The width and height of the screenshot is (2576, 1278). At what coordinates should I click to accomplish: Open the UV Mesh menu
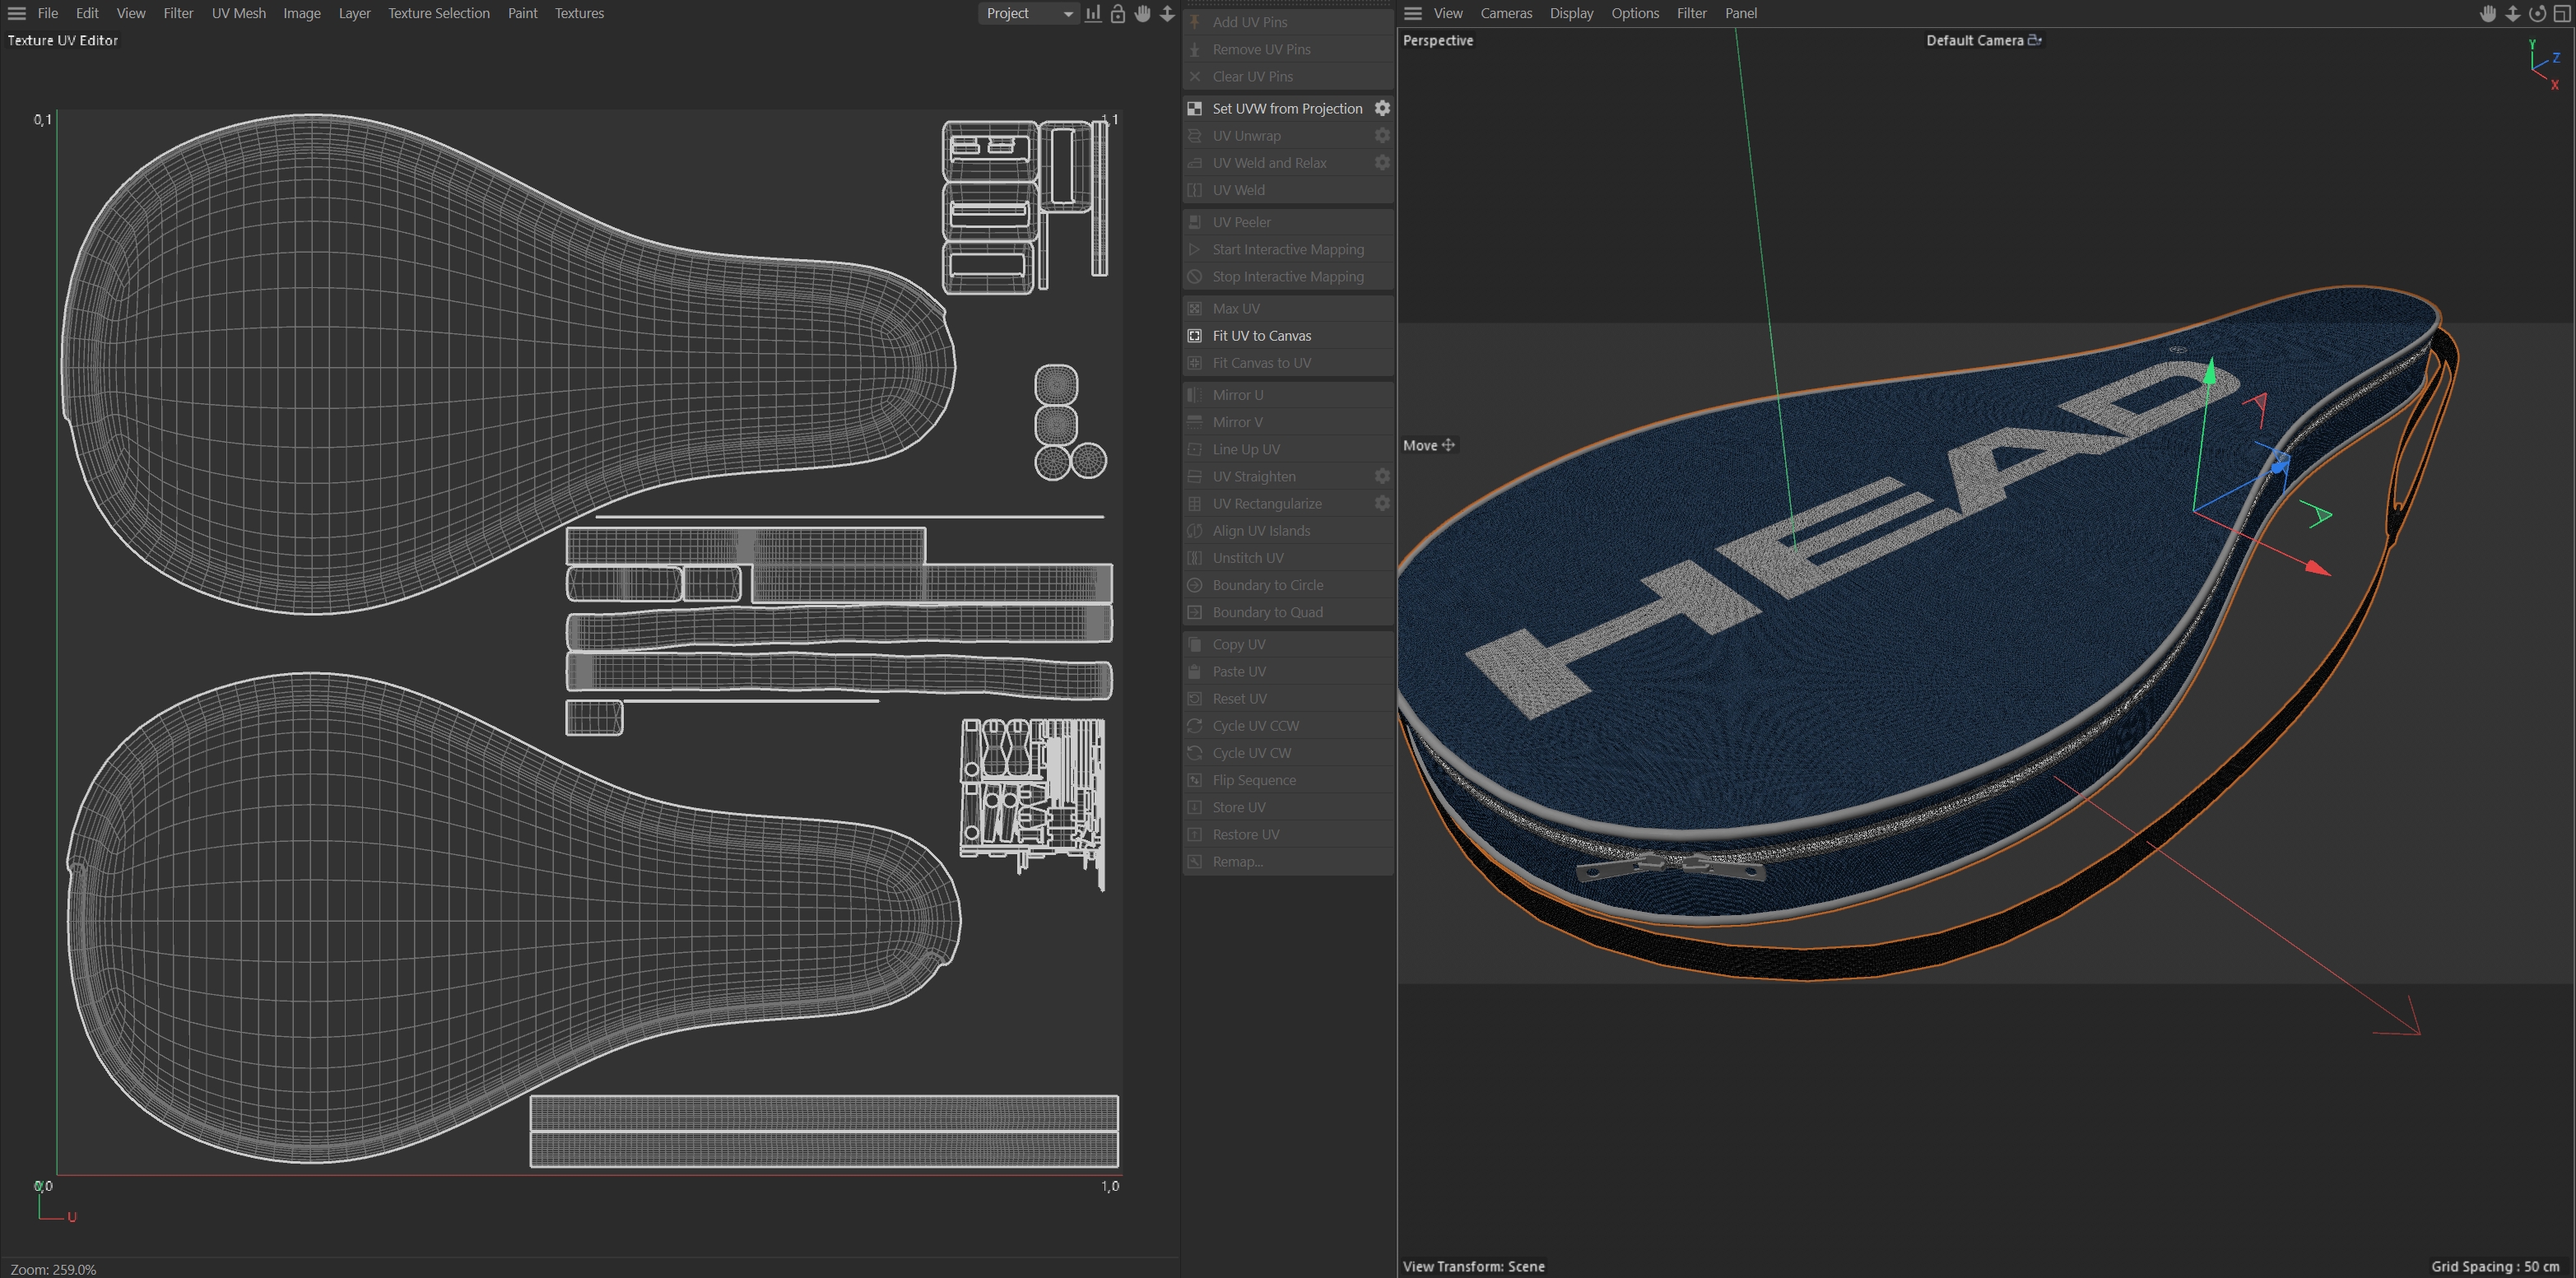coord(238,13)
